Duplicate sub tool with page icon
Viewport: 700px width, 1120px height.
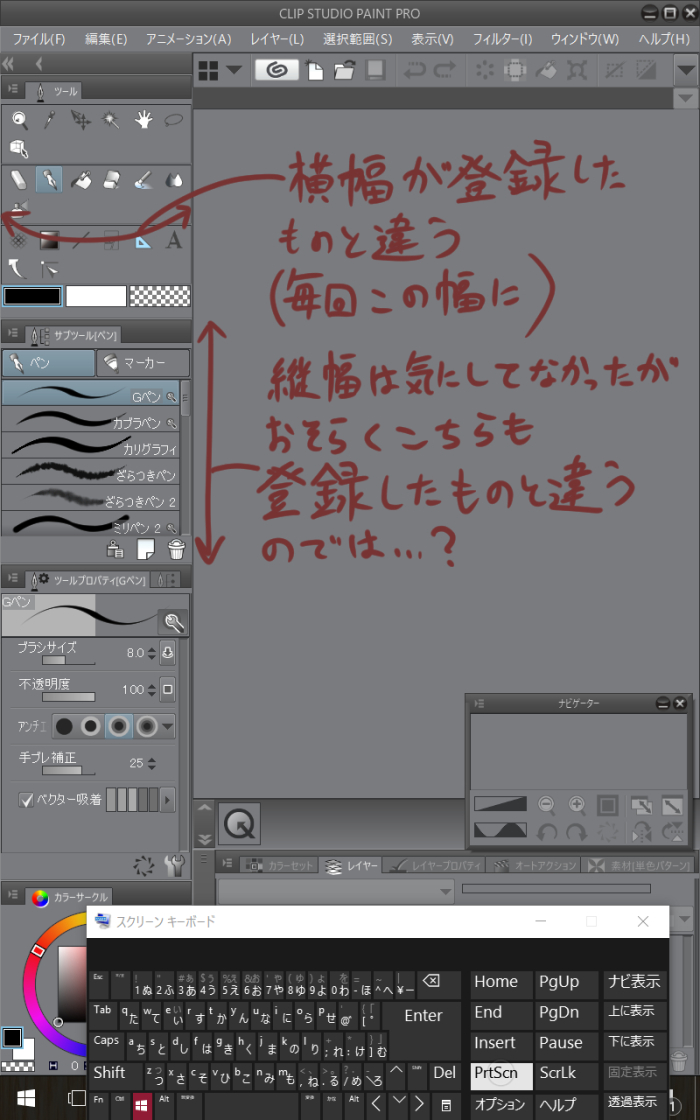tap(146, 549)
